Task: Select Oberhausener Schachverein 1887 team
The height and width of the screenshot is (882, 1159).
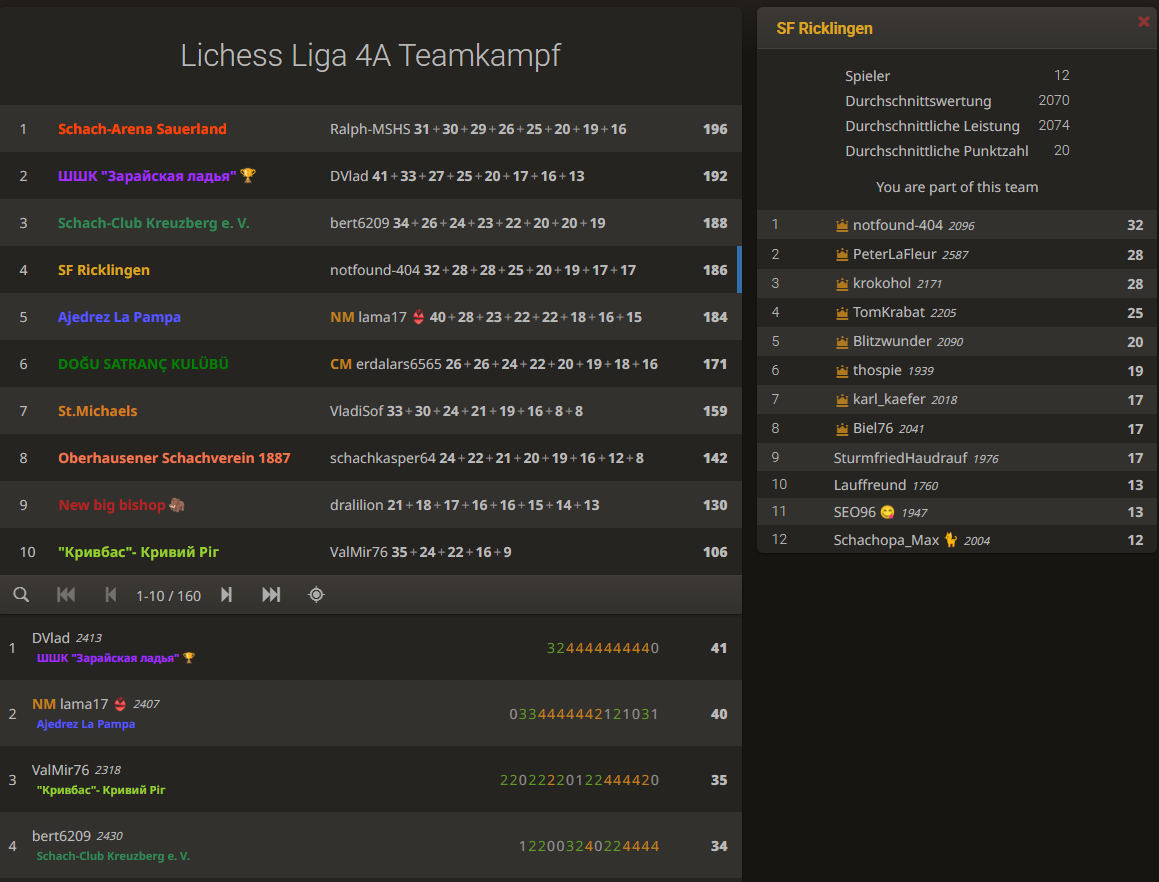Action: point(174,458)
